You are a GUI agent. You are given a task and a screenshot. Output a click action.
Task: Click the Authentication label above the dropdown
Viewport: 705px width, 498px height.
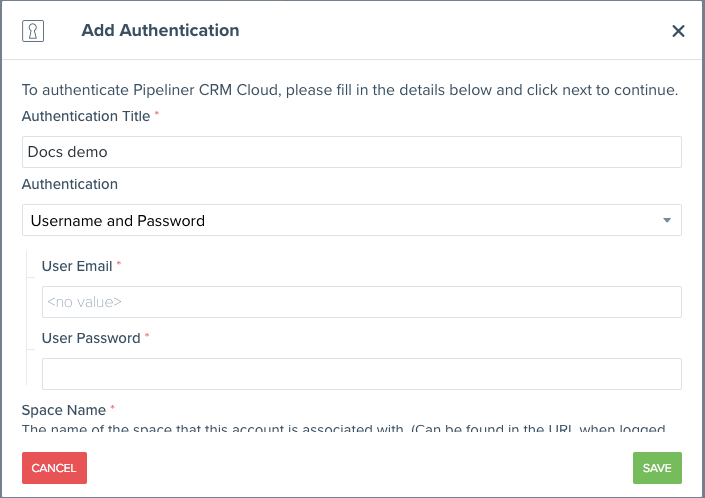point(70,184)
